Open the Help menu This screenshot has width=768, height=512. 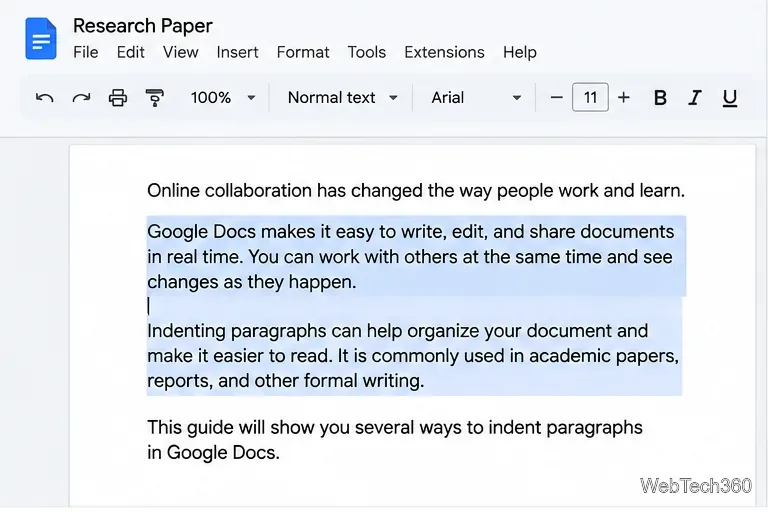pyautogui.click(x=520, y=52)
